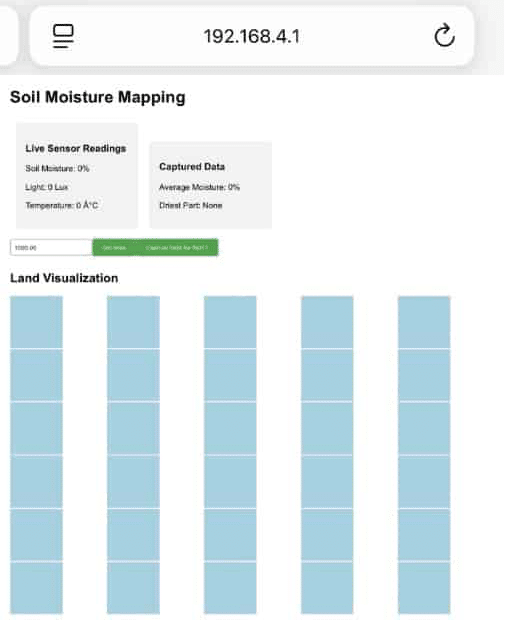Click the Captured Data title
Viewport: 506px width, 620px height.
[192, 167]
